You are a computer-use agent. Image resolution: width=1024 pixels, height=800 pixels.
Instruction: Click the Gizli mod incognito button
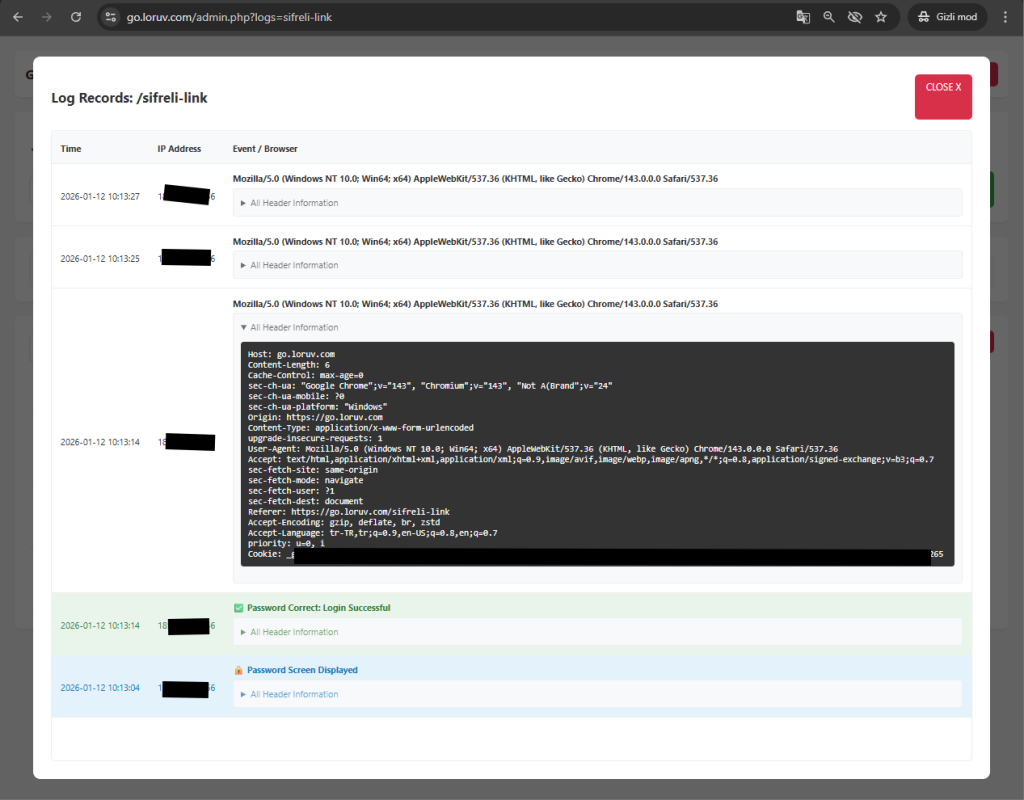coord(947,17)
